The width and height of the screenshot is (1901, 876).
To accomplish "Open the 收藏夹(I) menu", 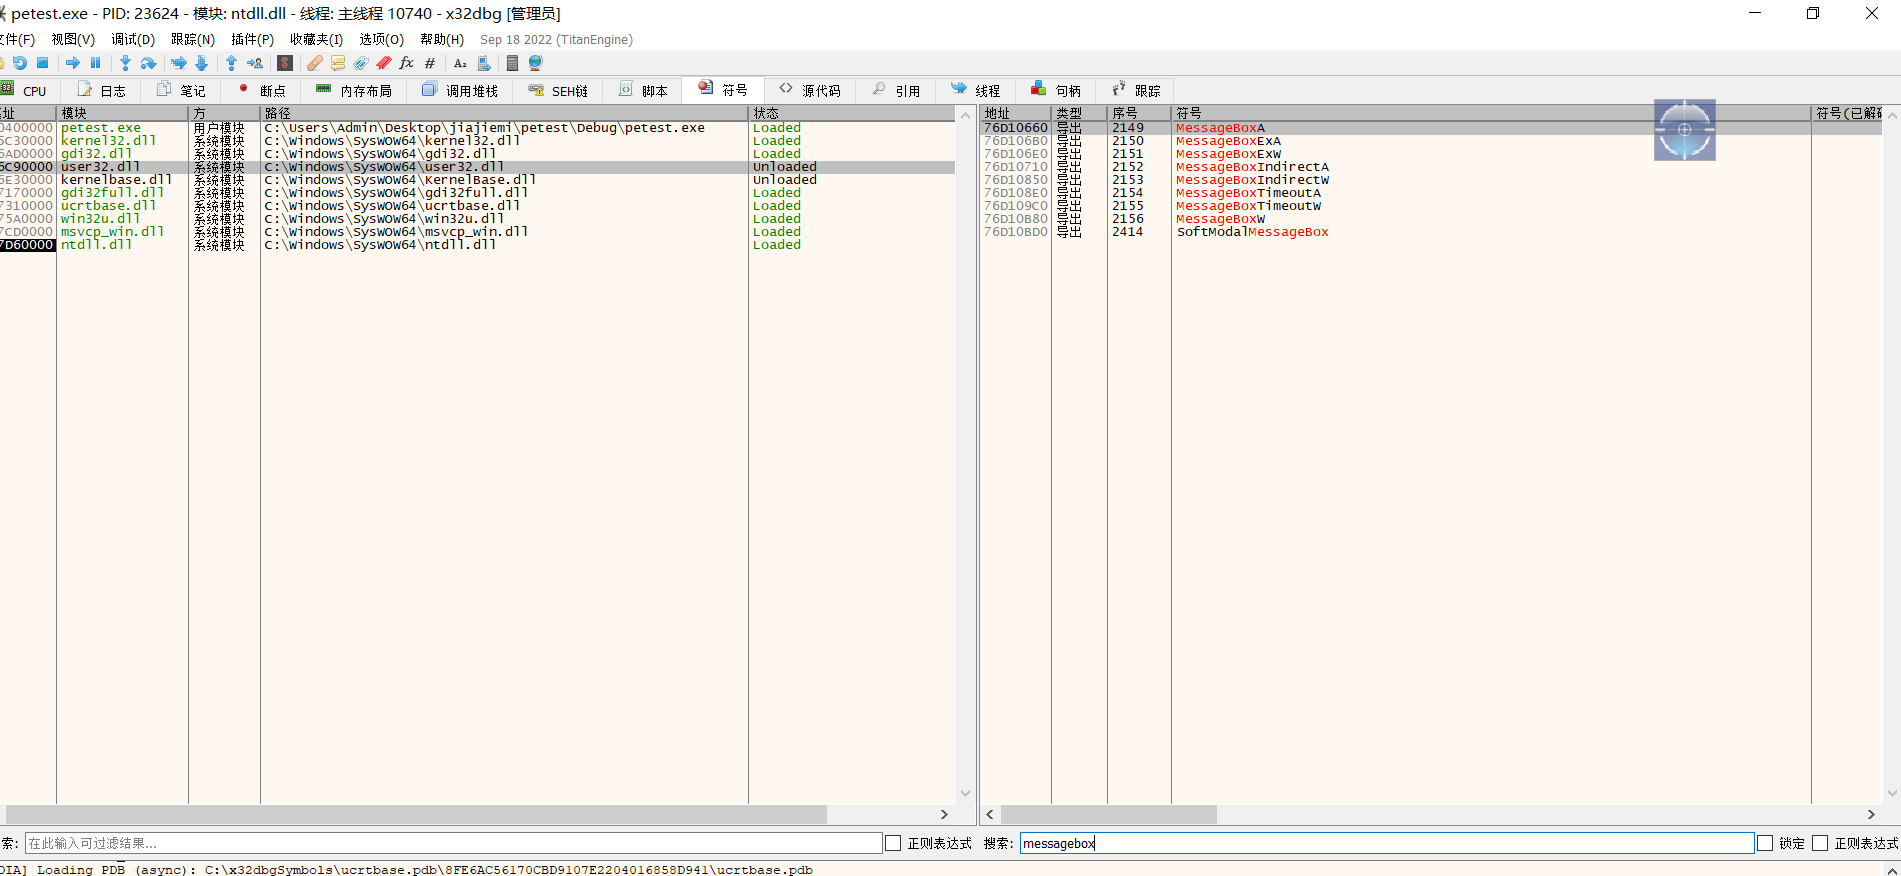I will tap(316, 39).
